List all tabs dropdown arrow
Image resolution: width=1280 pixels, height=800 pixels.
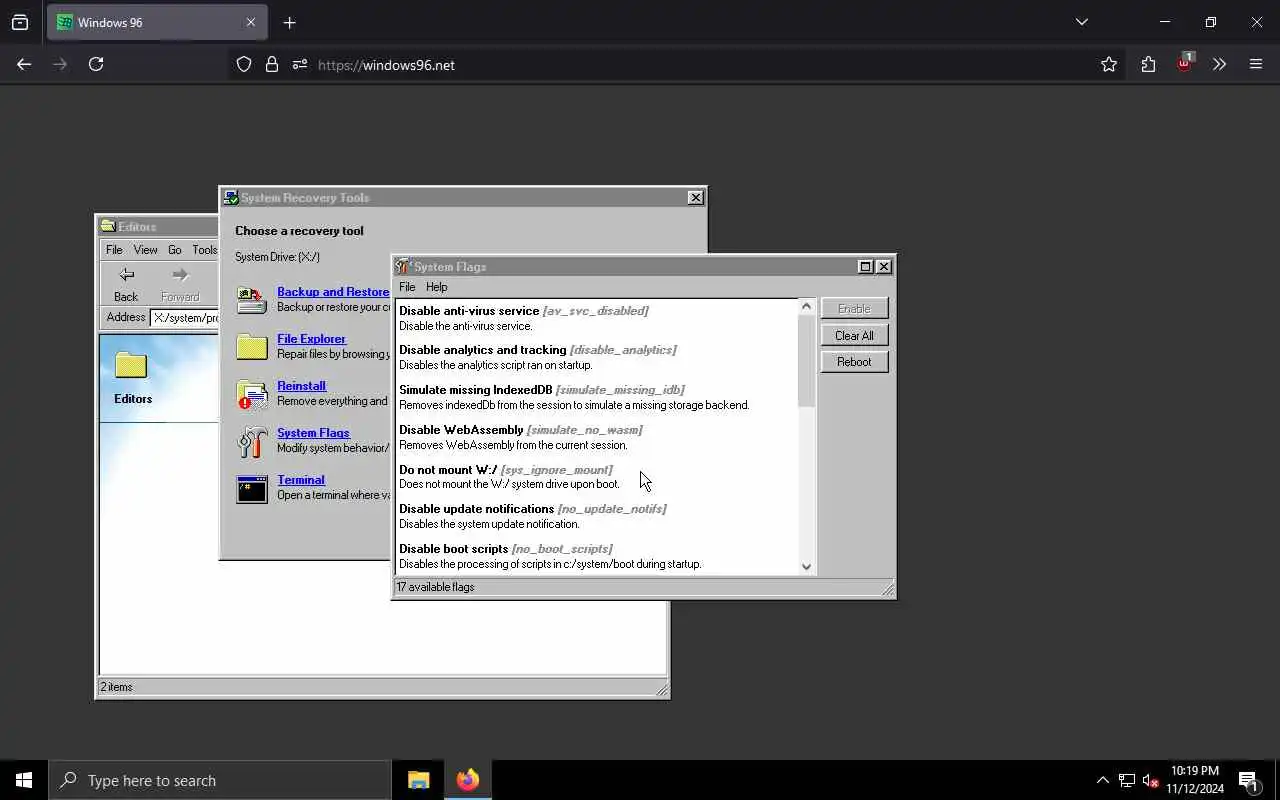(1081, 22)
